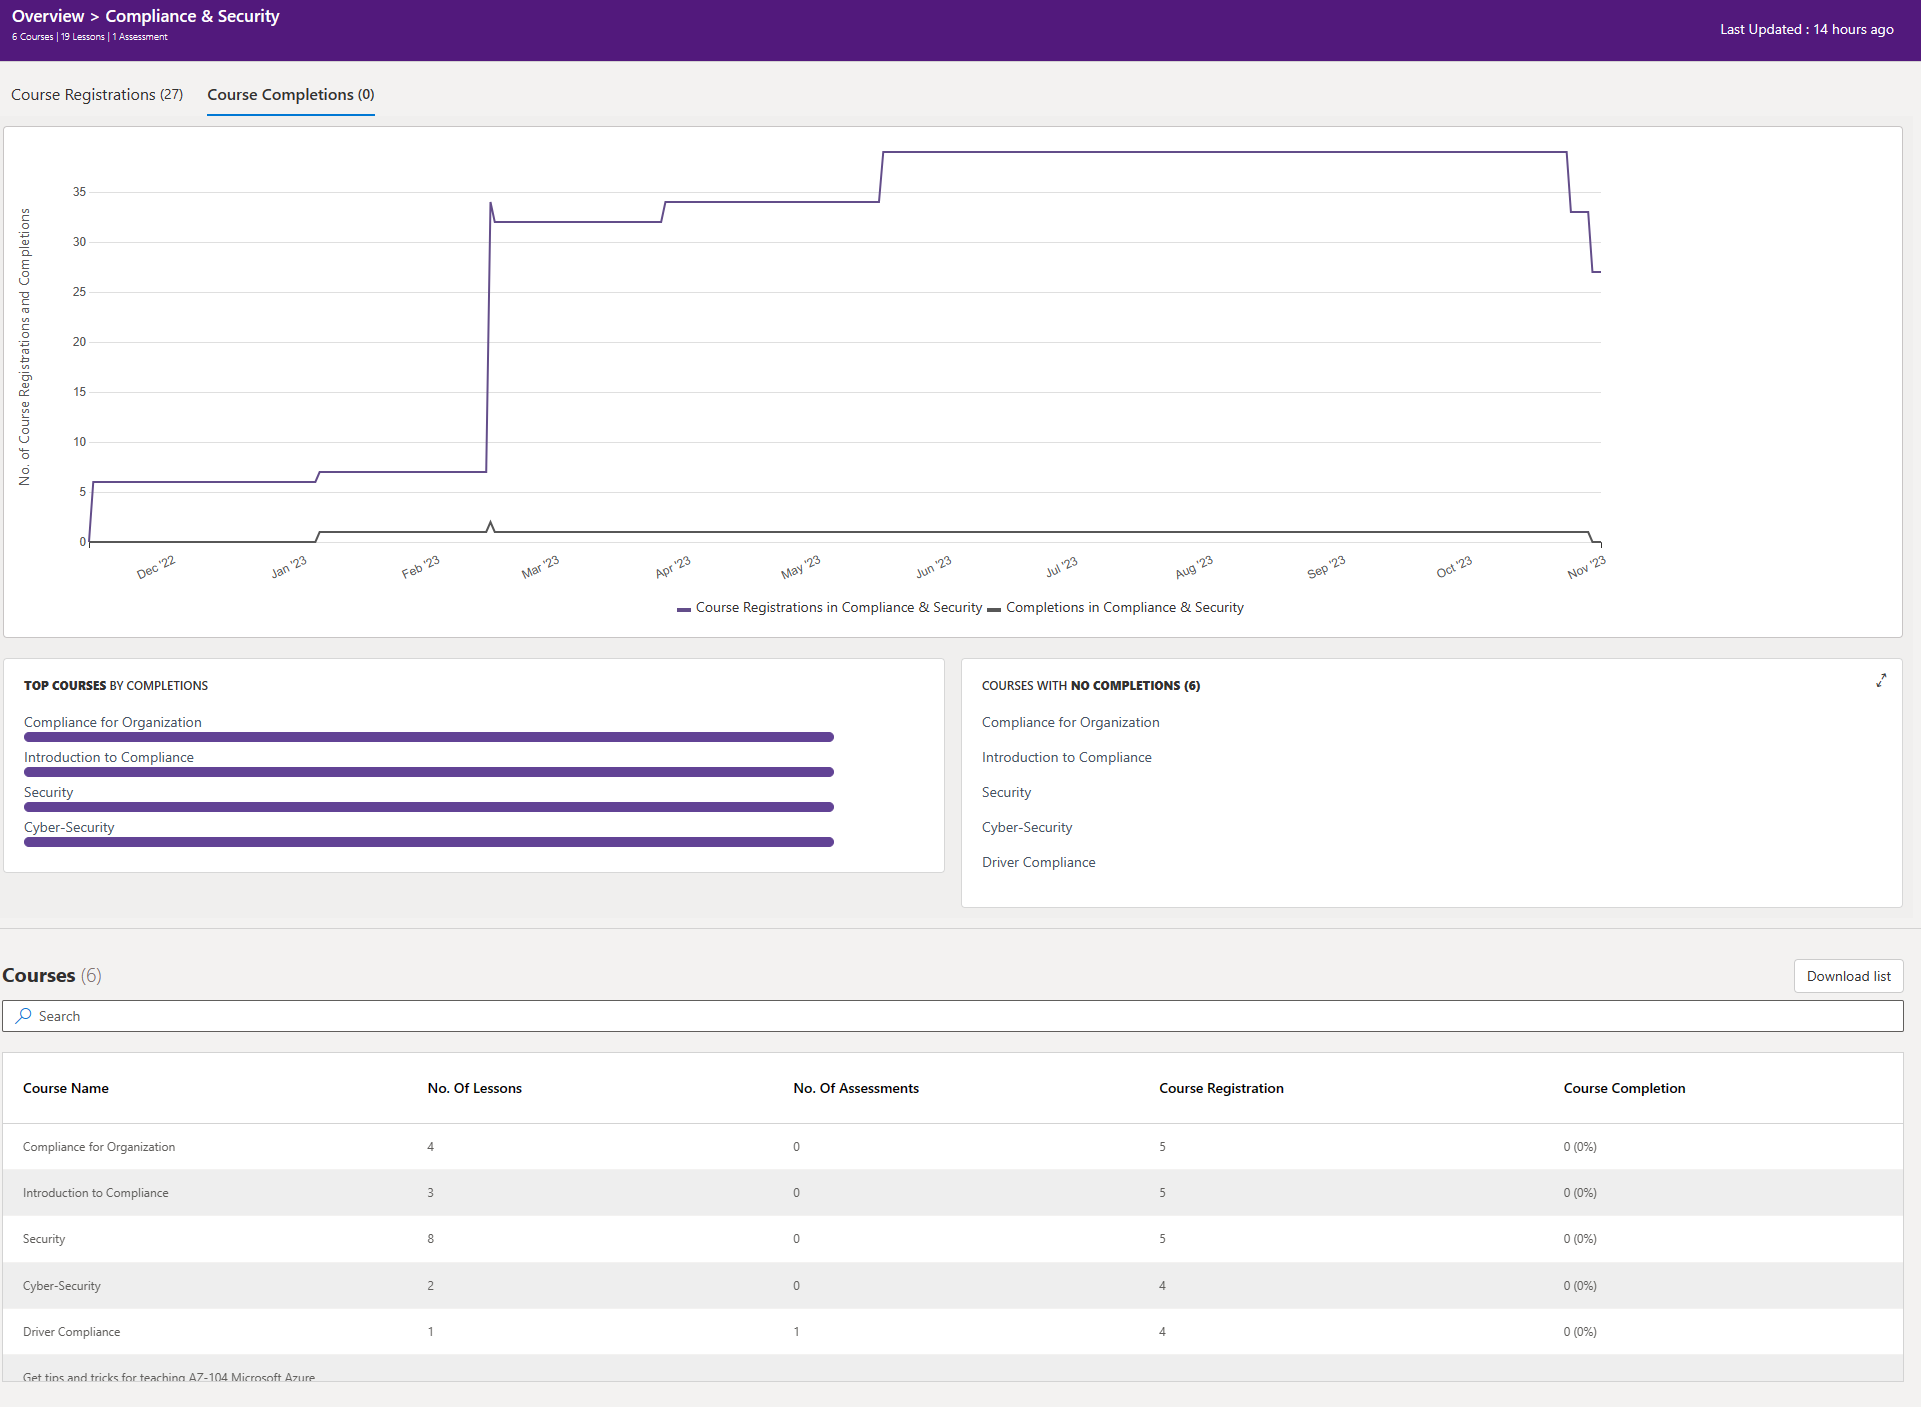Go back to Overview breadcrumb
The height and width of the screenshot is (1407, 1921).
click(x=48, y=16)
